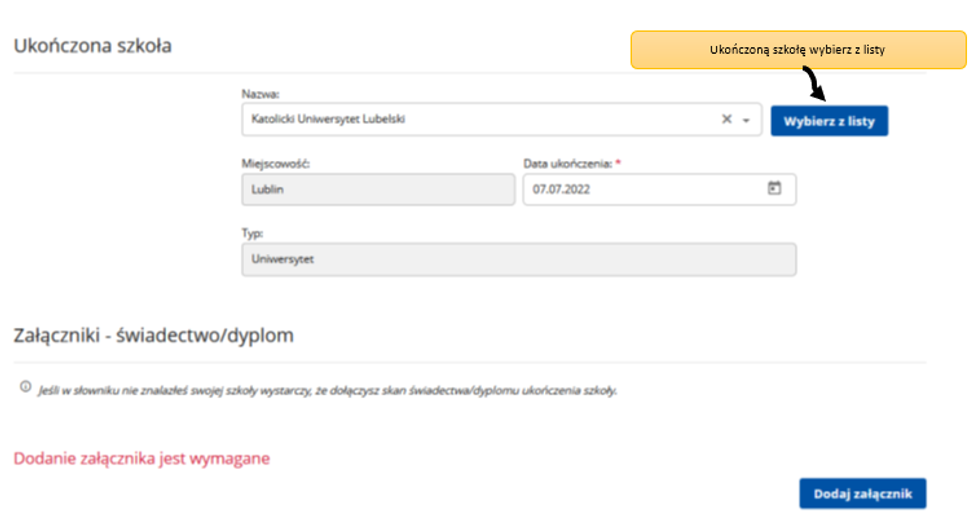Viewport: 977px width, 527px height.
Task: Click the Załączniki - świadectwo/dyplom heading
Action: point(153,335)
